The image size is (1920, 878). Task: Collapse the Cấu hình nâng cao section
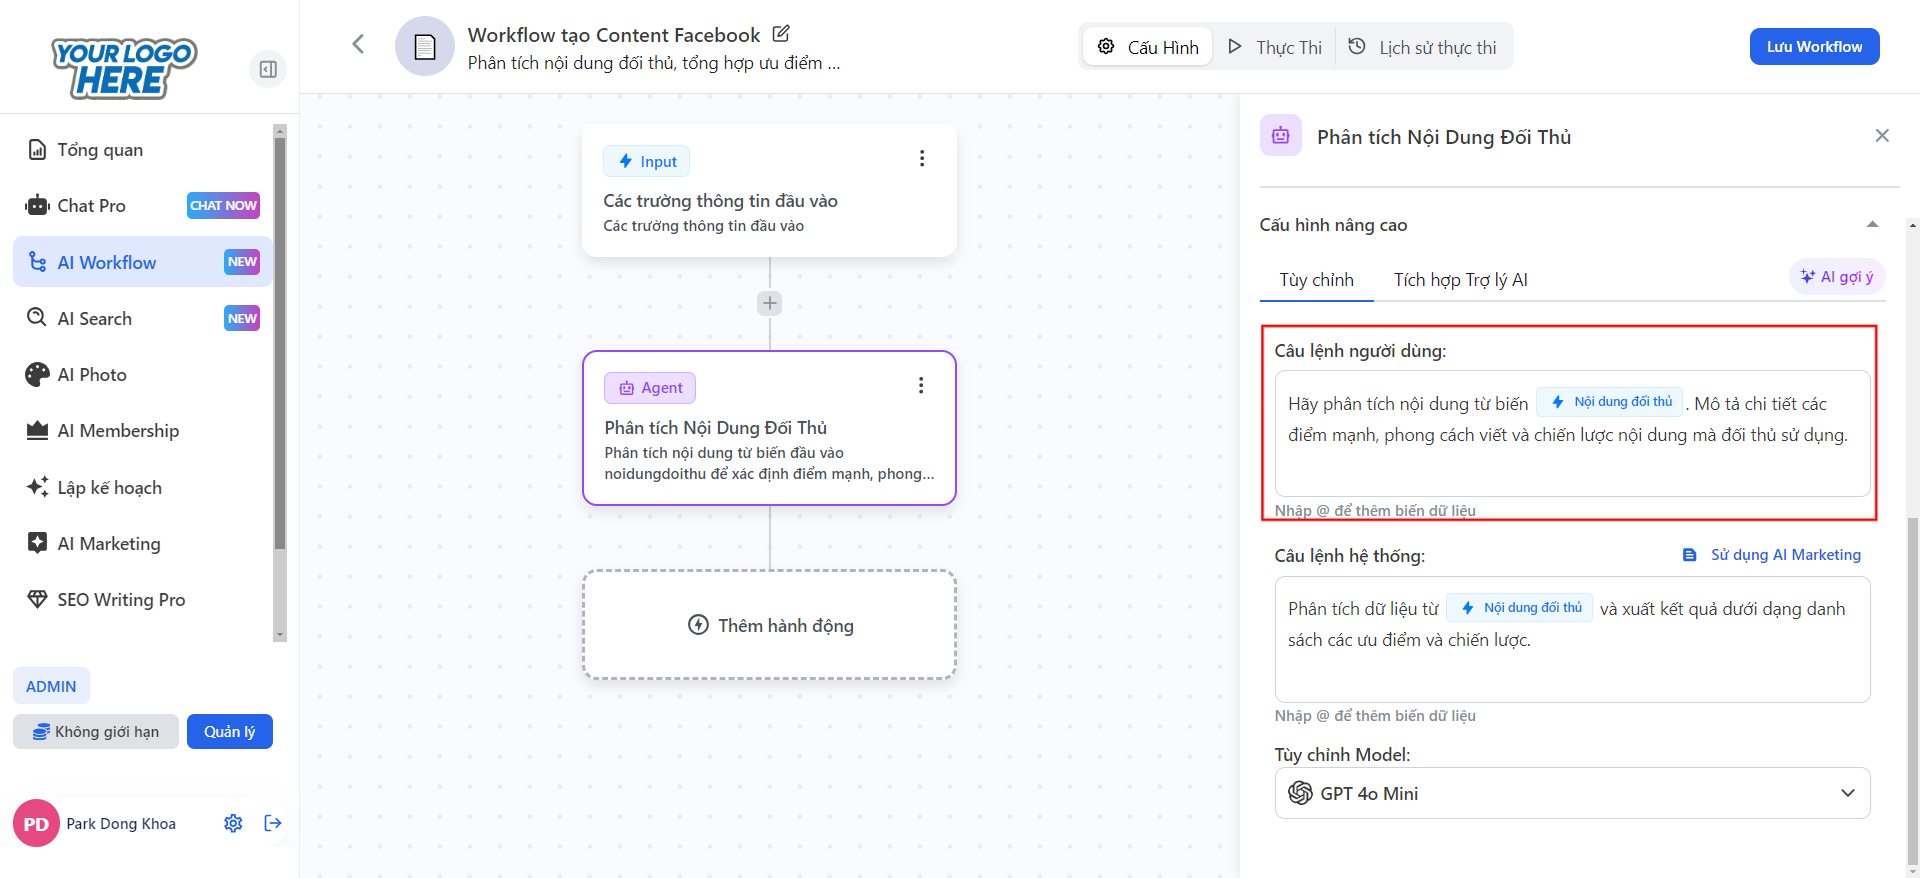(x=1872, y=225)
